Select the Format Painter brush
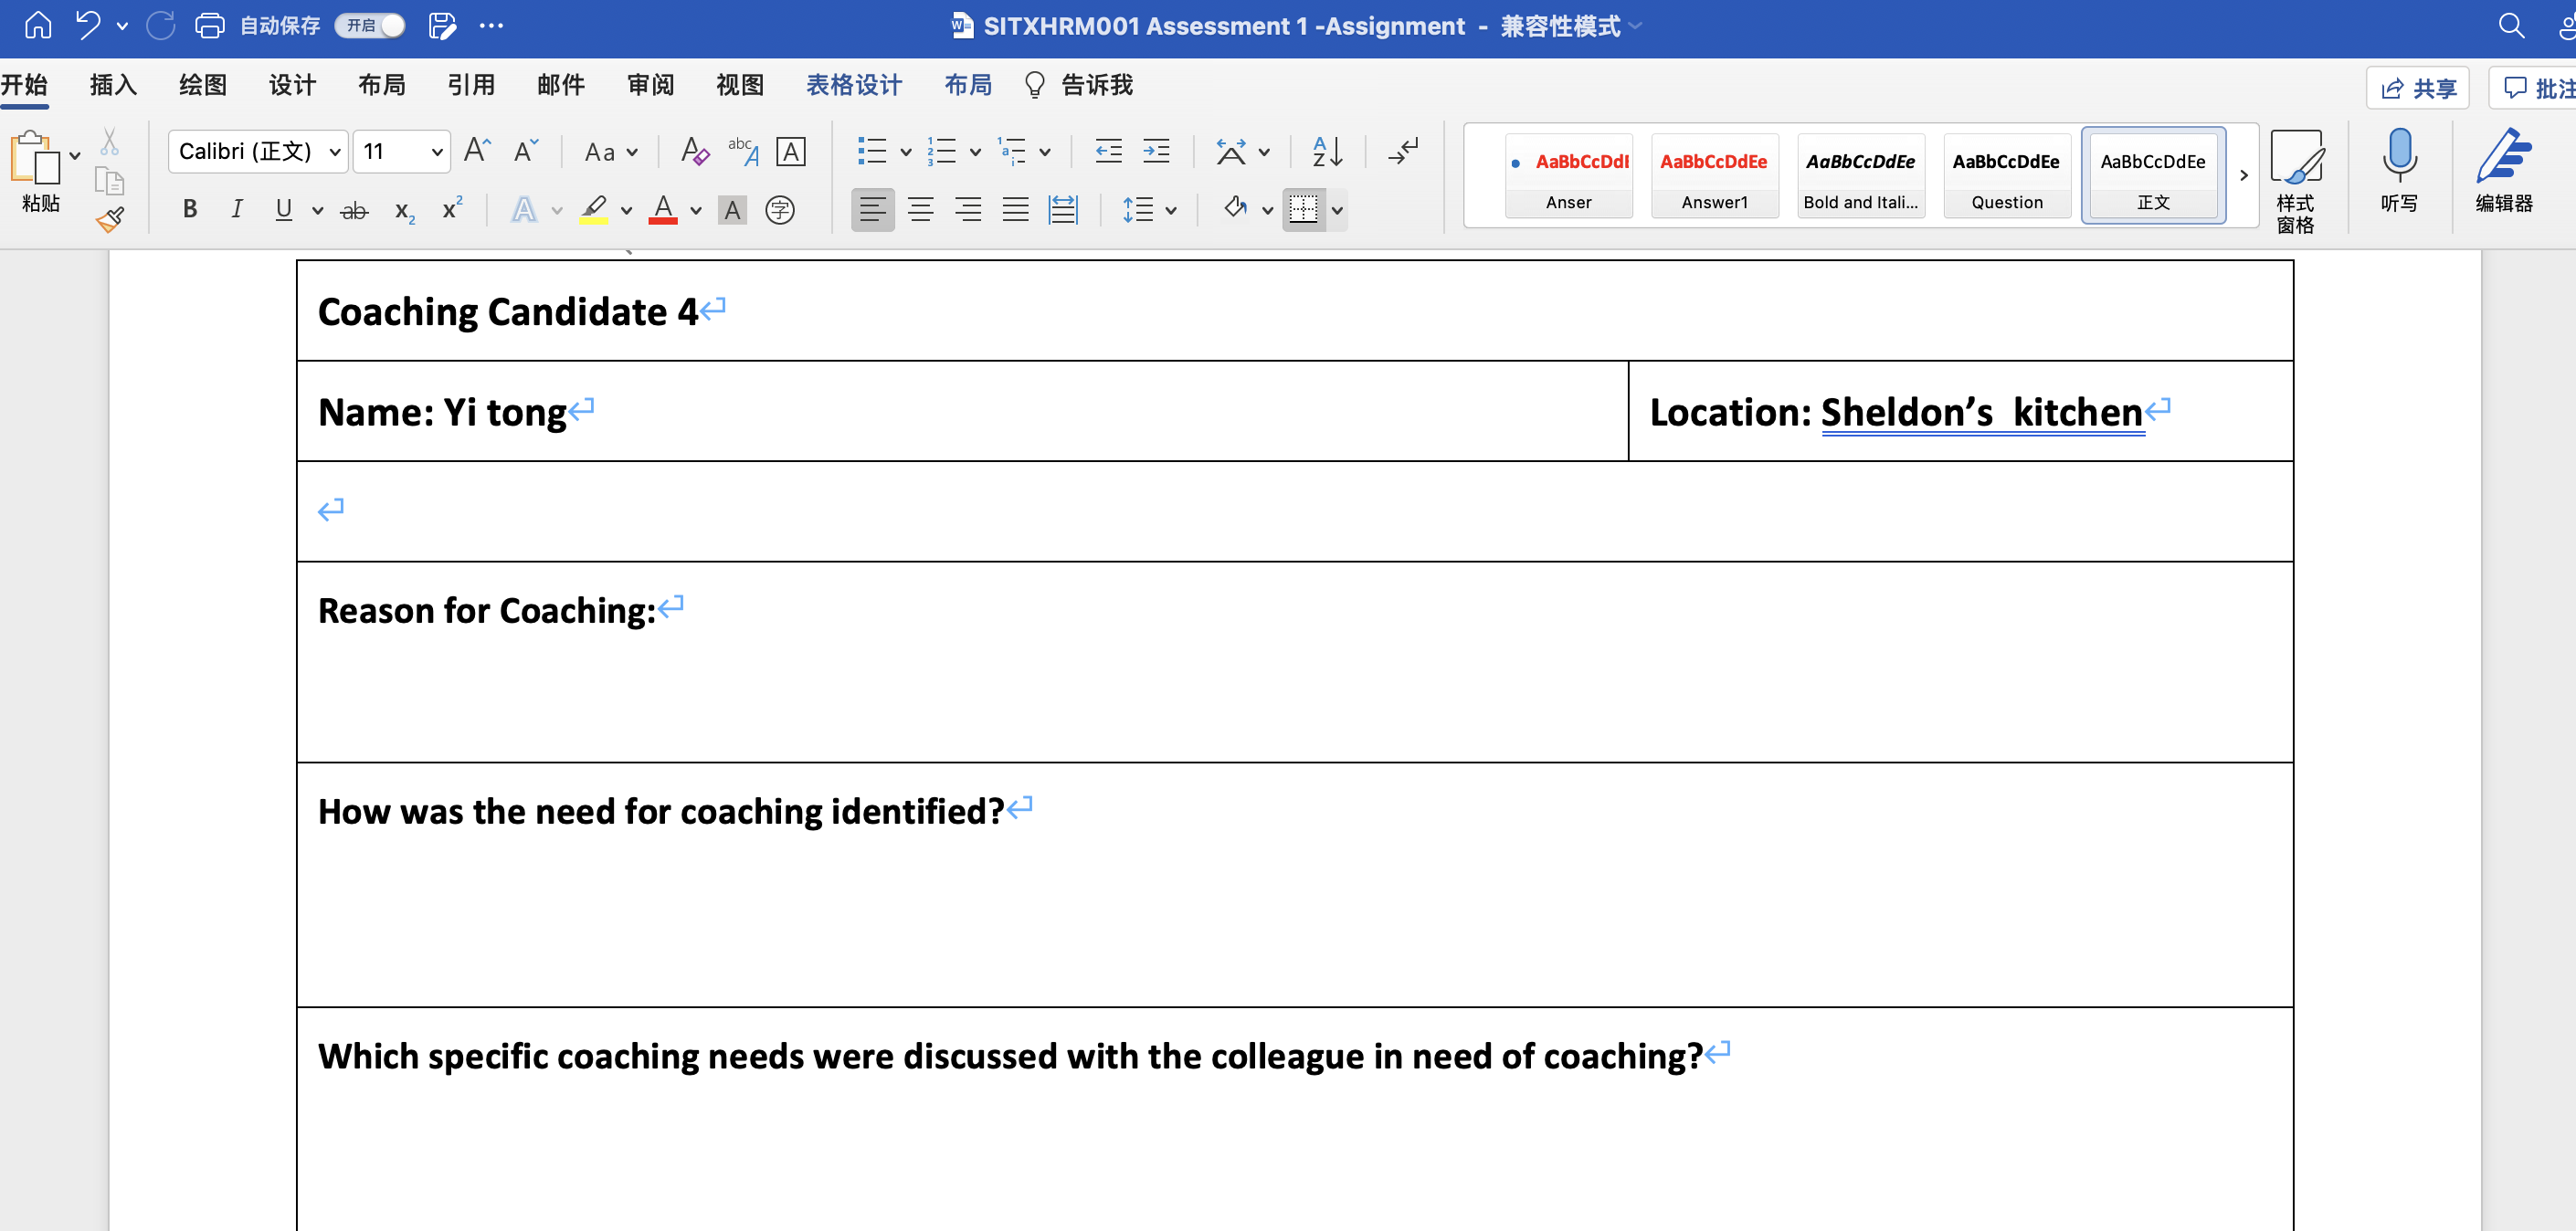Viewport: 2576px width, 1231px height. point(110,219)
